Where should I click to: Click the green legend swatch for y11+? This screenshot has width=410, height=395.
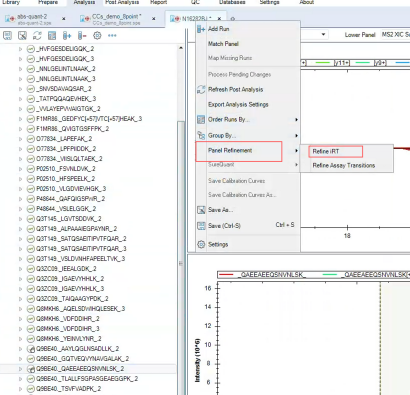pyautogui.click(x=322, y=63)
